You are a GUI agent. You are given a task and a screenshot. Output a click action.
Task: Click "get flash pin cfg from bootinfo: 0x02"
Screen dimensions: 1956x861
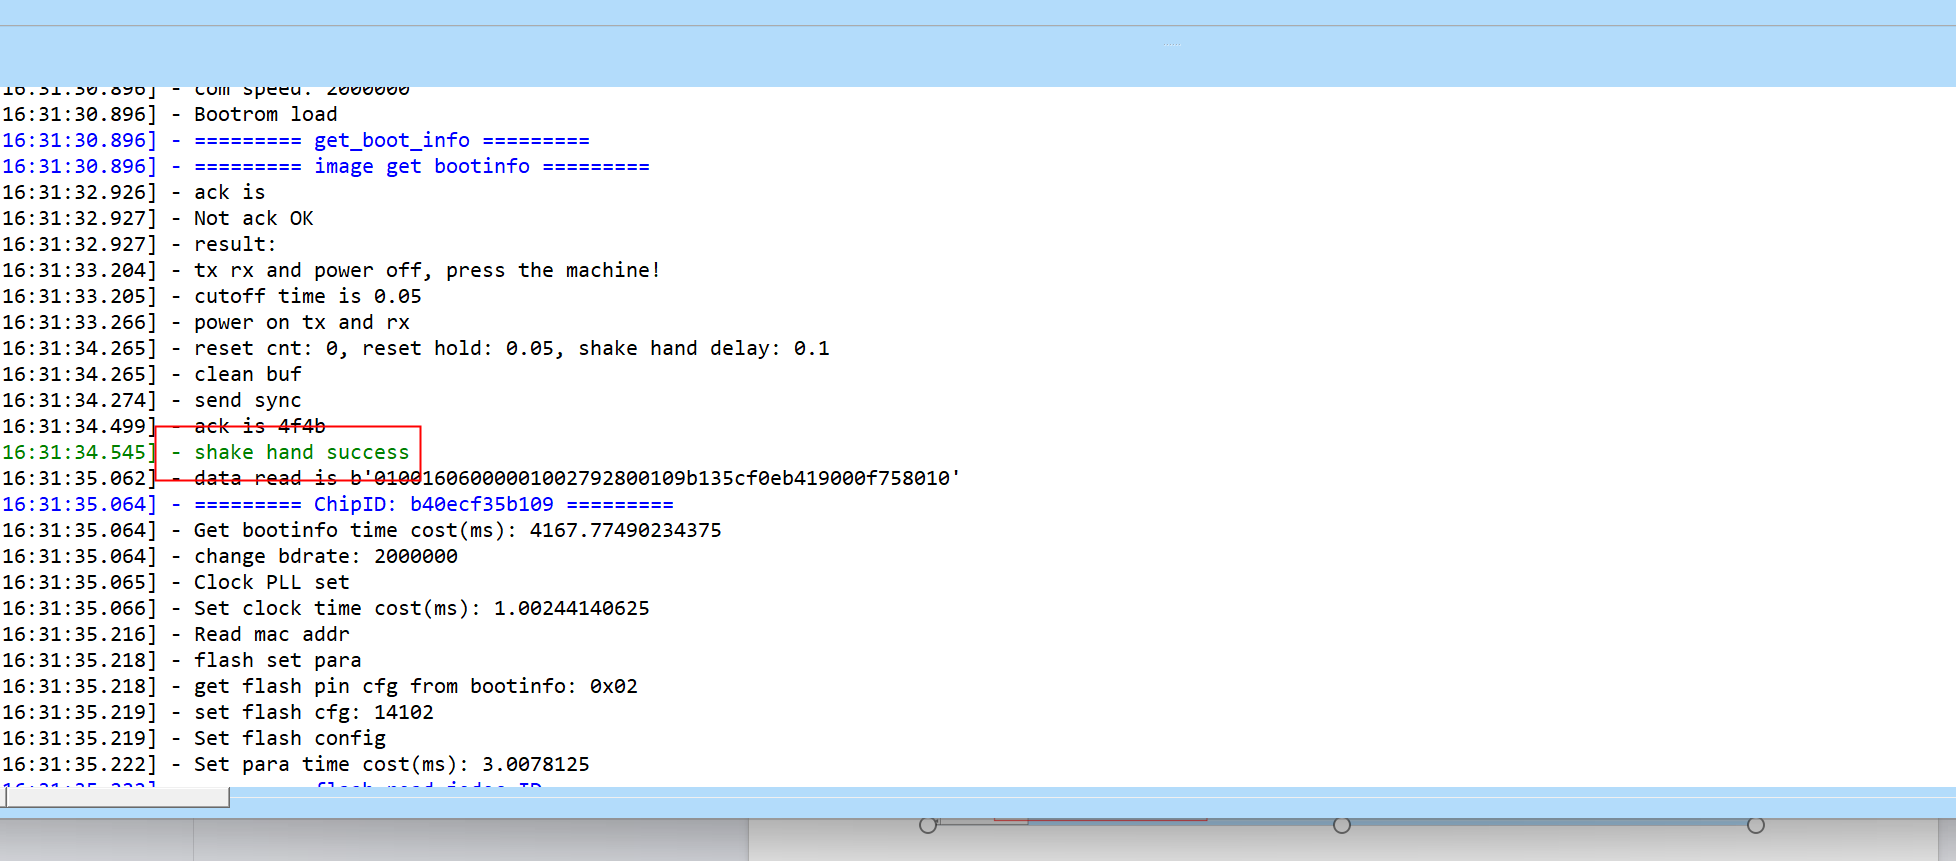(416, 686)
